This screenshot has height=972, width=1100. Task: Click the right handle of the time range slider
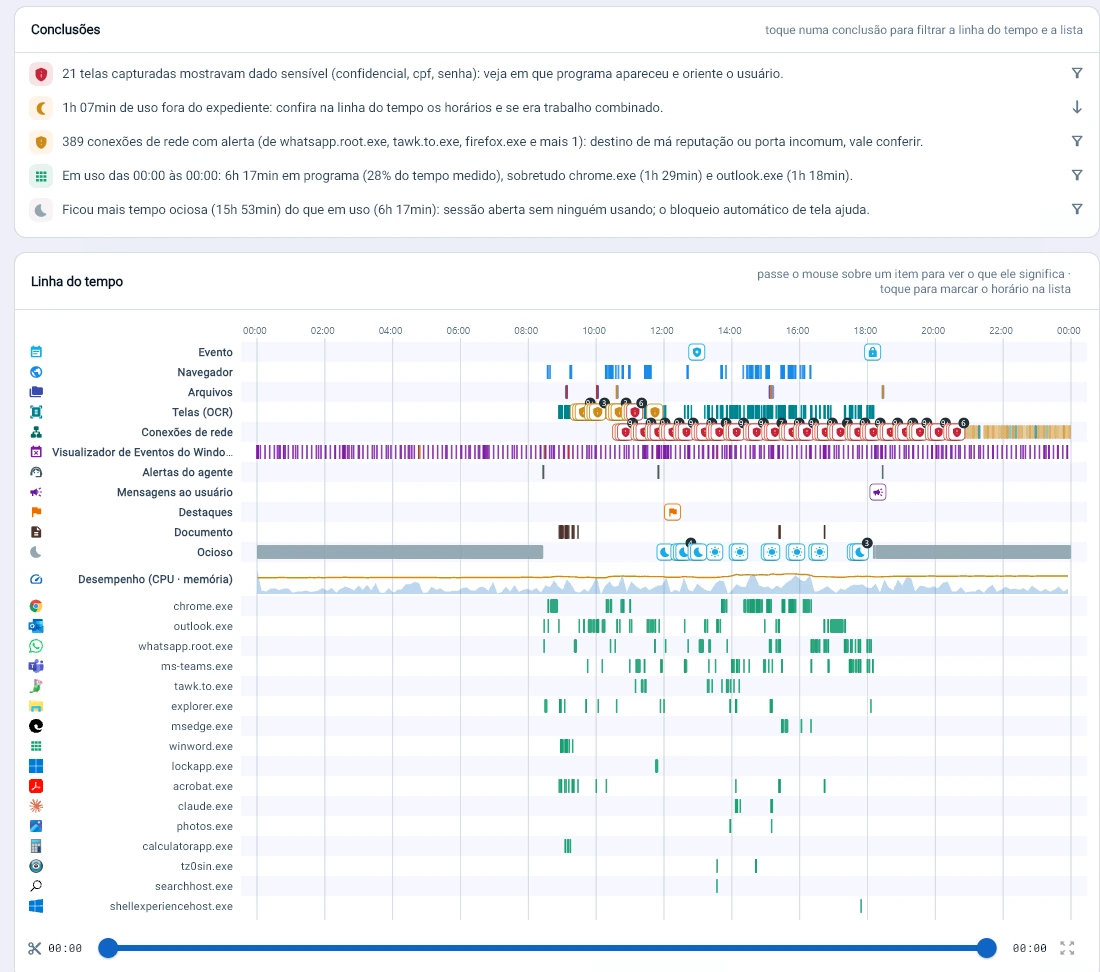tap(986, 948)
